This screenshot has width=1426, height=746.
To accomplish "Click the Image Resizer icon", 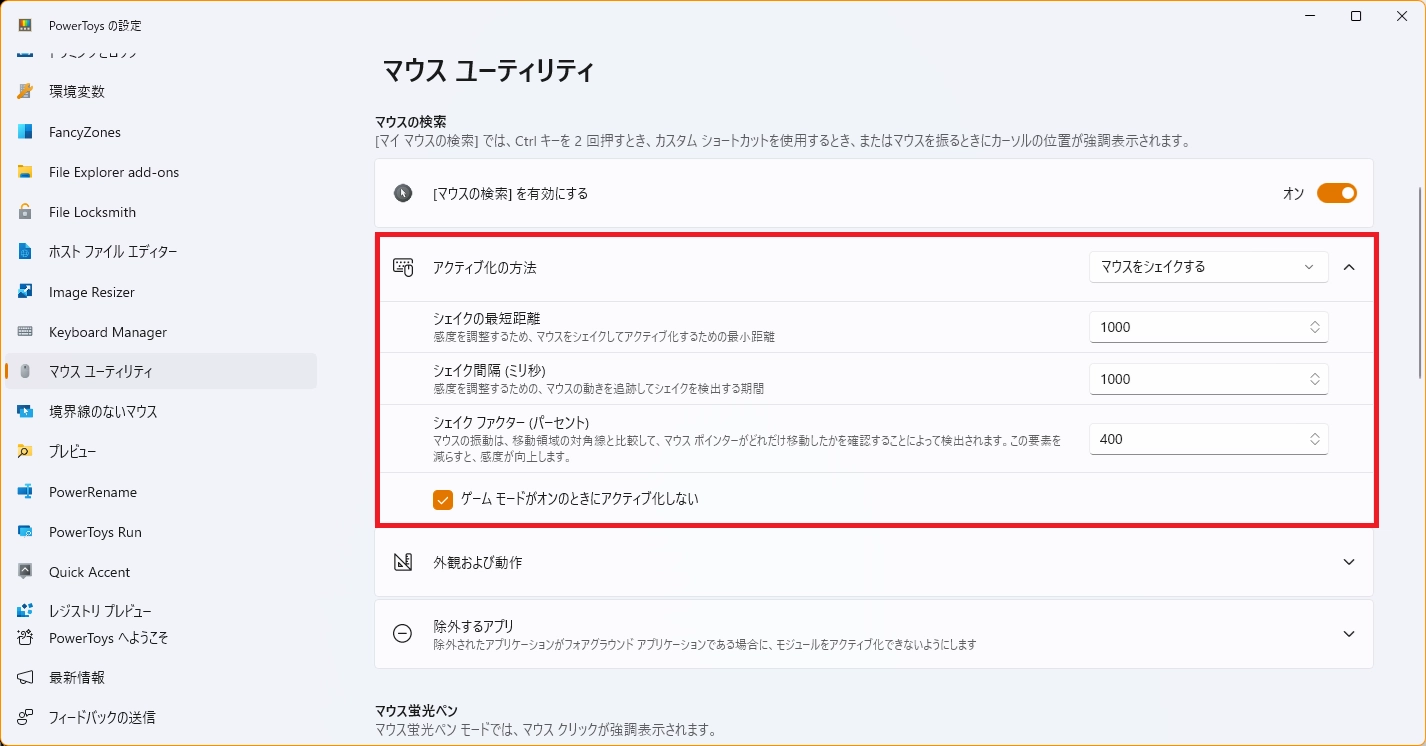I will pos(26,292).
